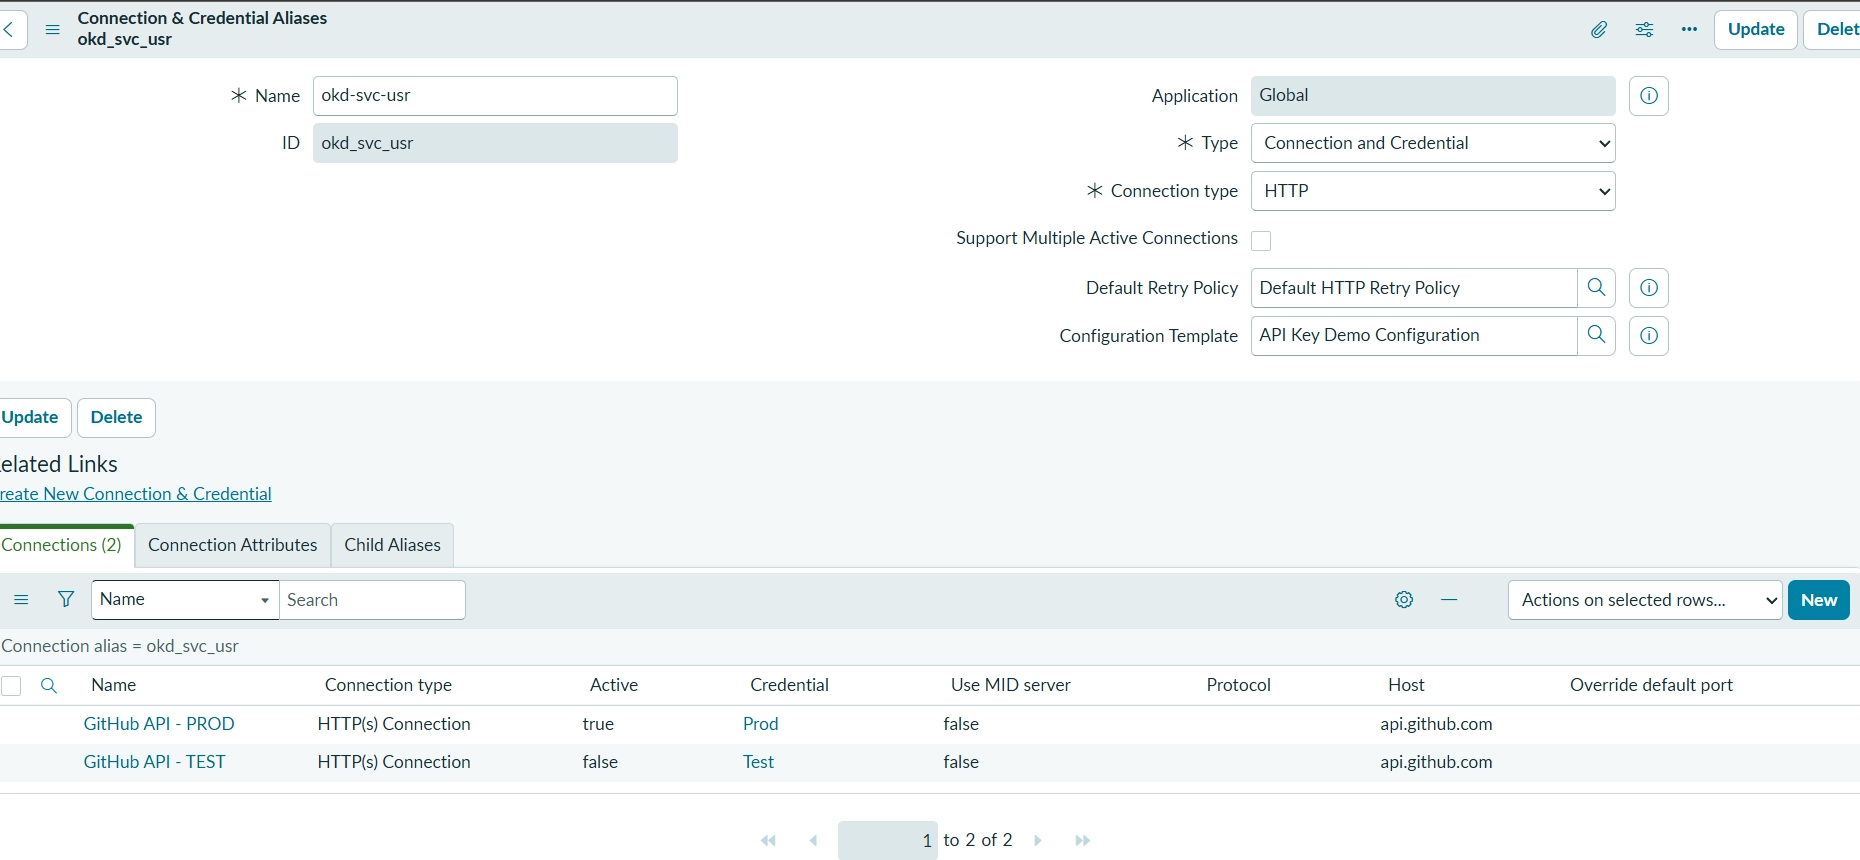This screenshot has width=1860, height=860.
Task: Open more options ellipsis in header
Action: [x=1690, y=30]
